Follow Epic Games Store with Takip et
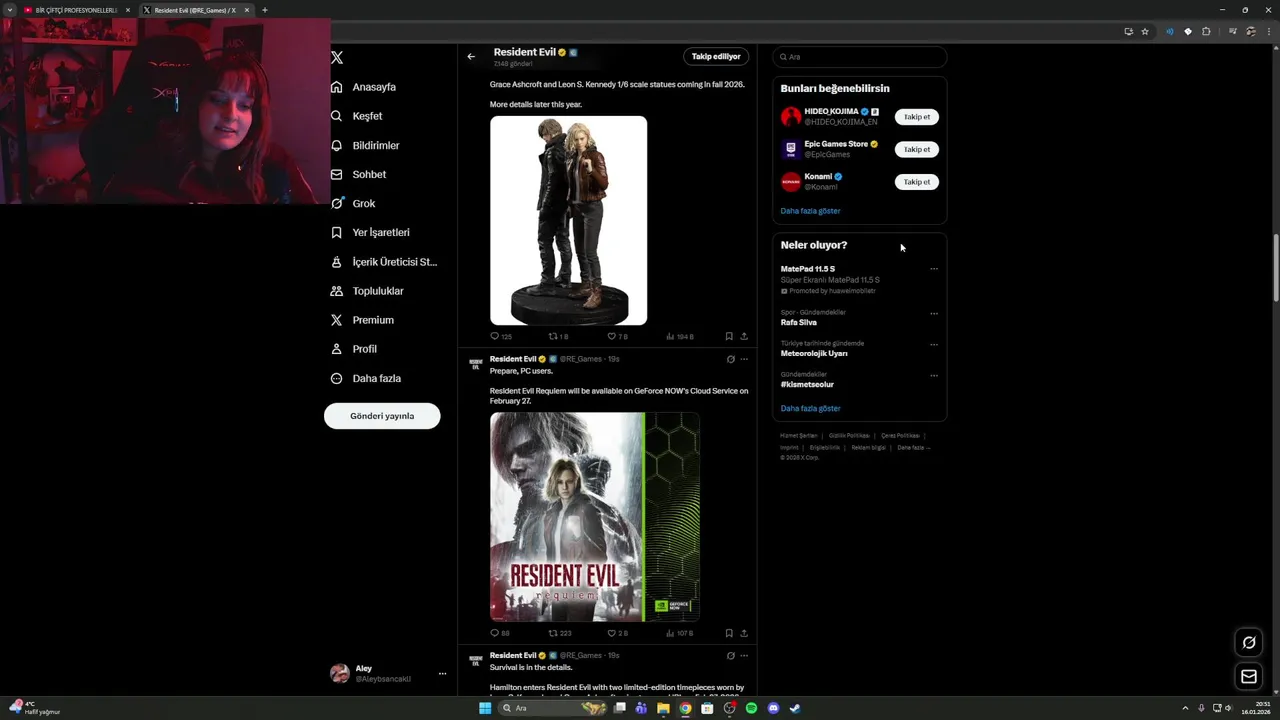Viewport: 1280px width, 720px height. pos(916,149)
